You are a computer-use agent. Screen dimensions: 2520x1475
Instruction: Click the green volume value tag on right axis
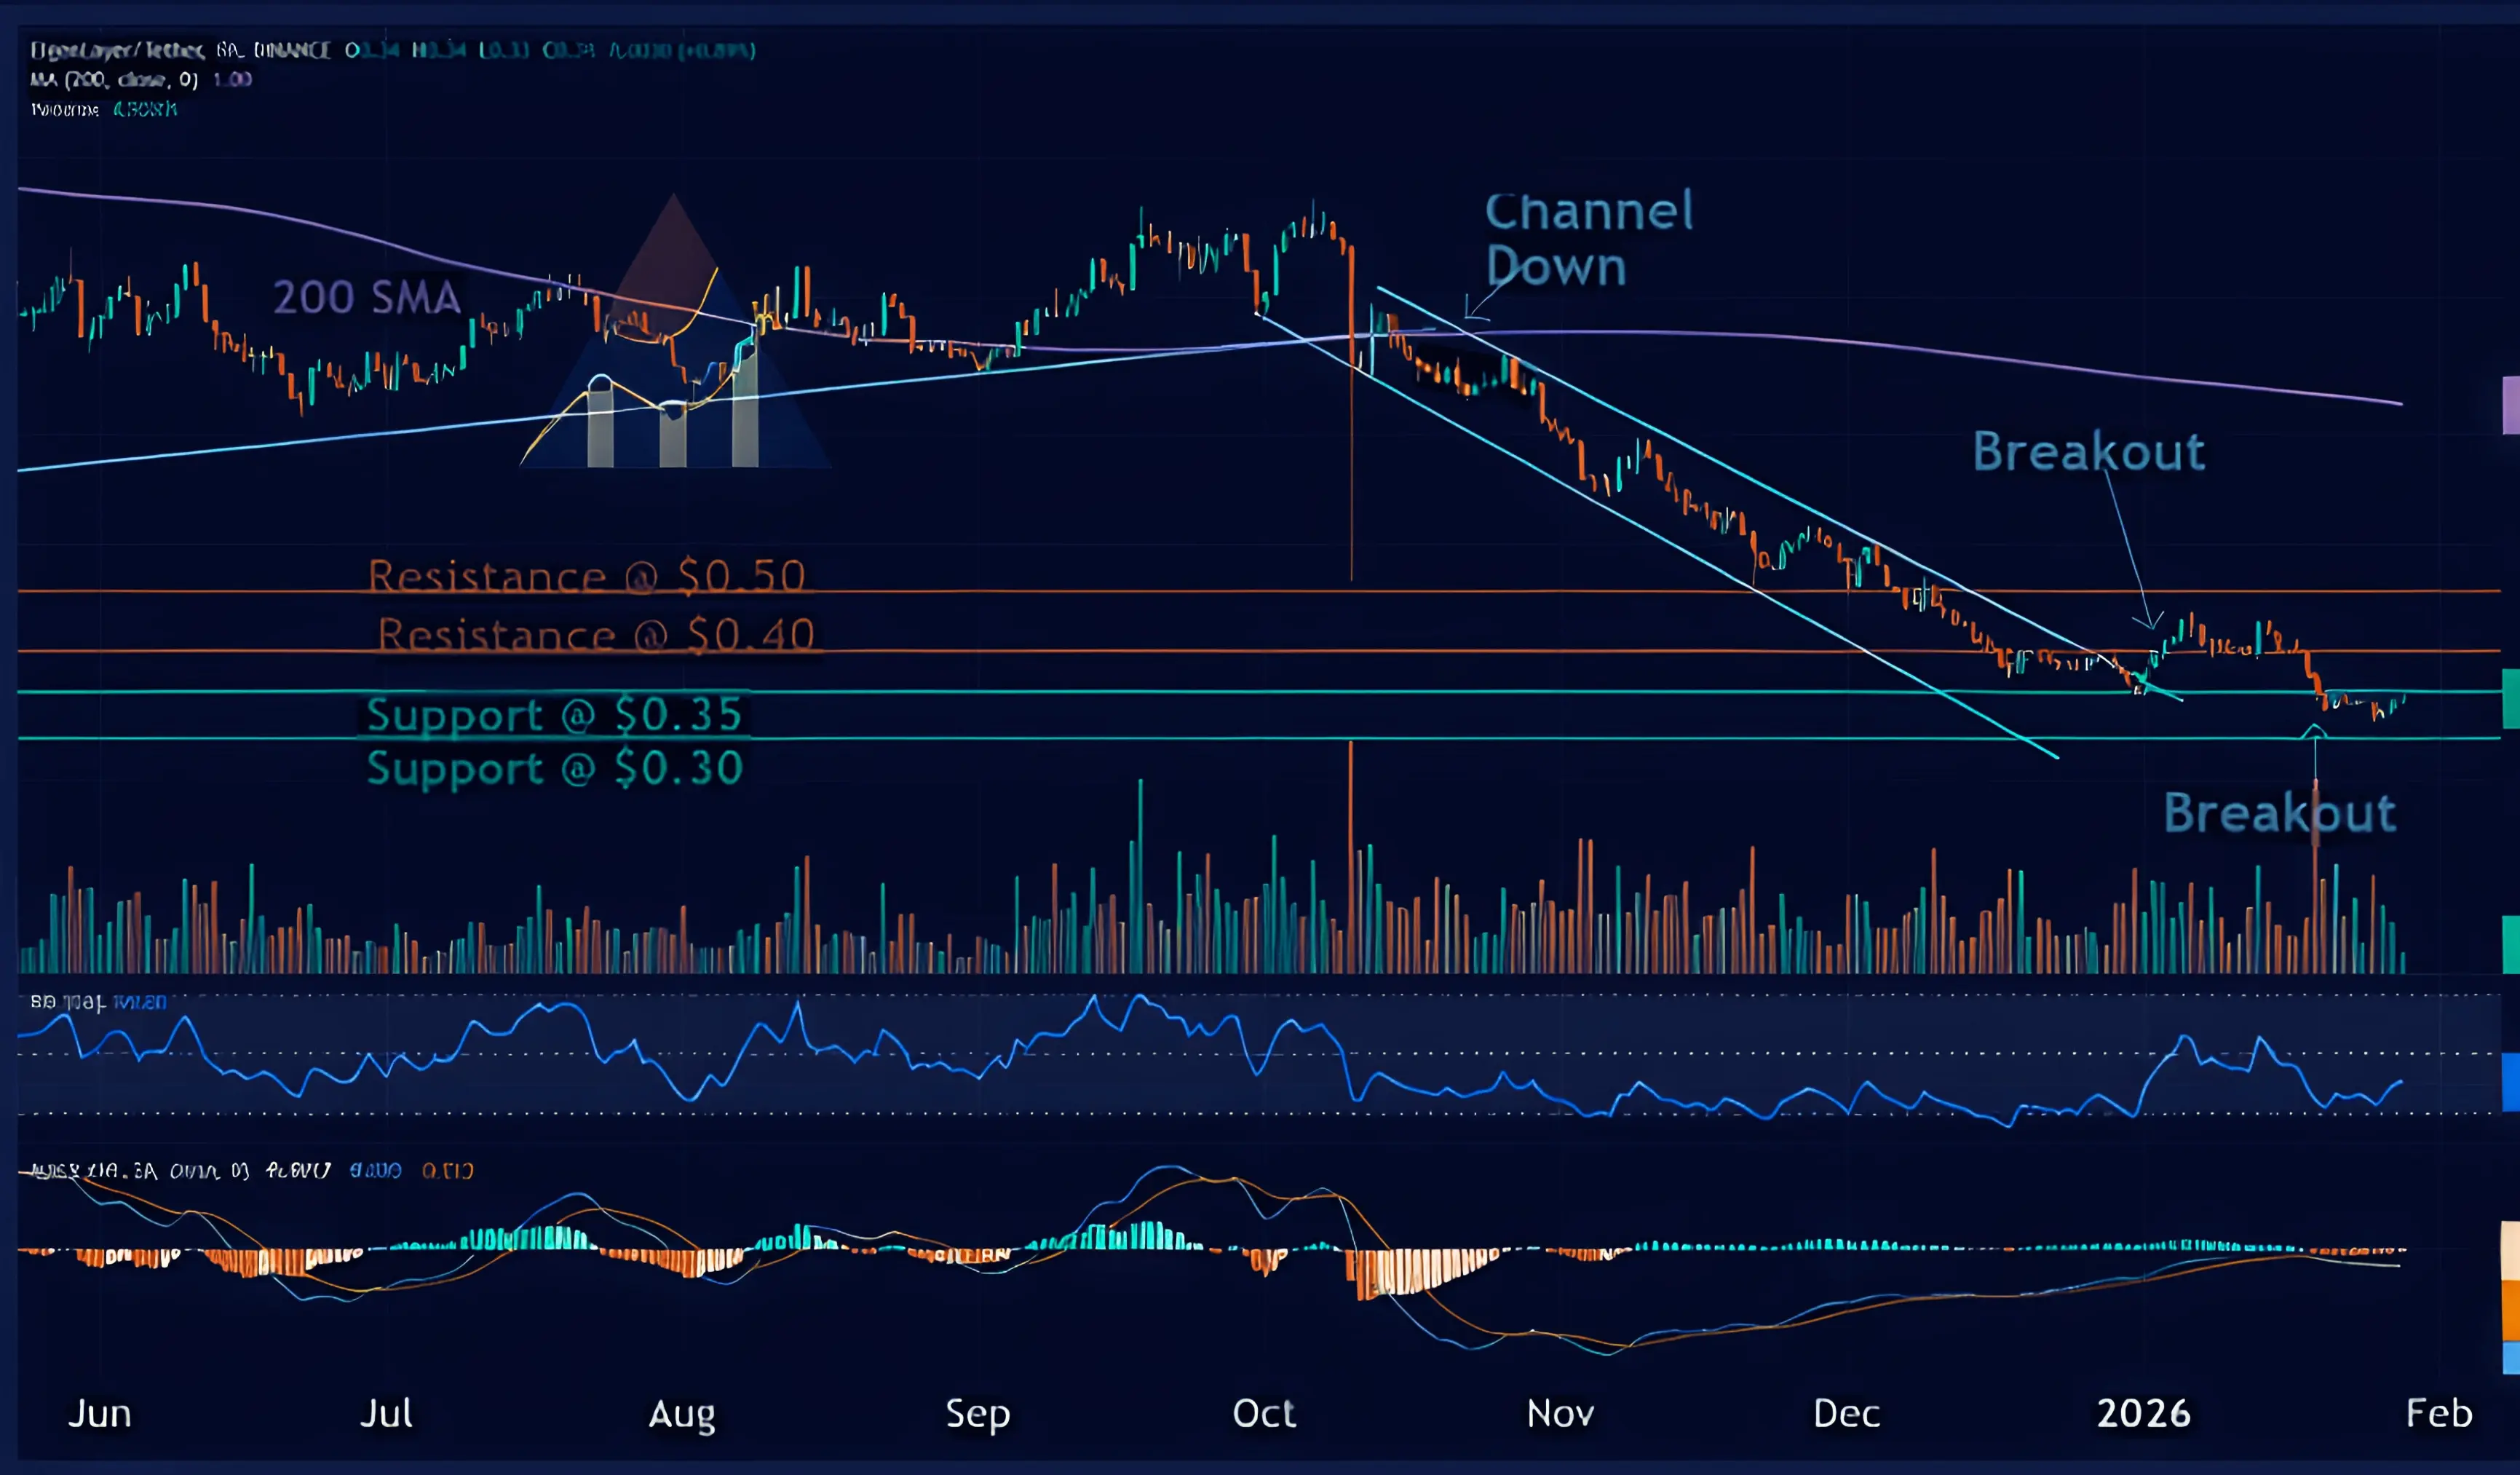click(2510, 944)
